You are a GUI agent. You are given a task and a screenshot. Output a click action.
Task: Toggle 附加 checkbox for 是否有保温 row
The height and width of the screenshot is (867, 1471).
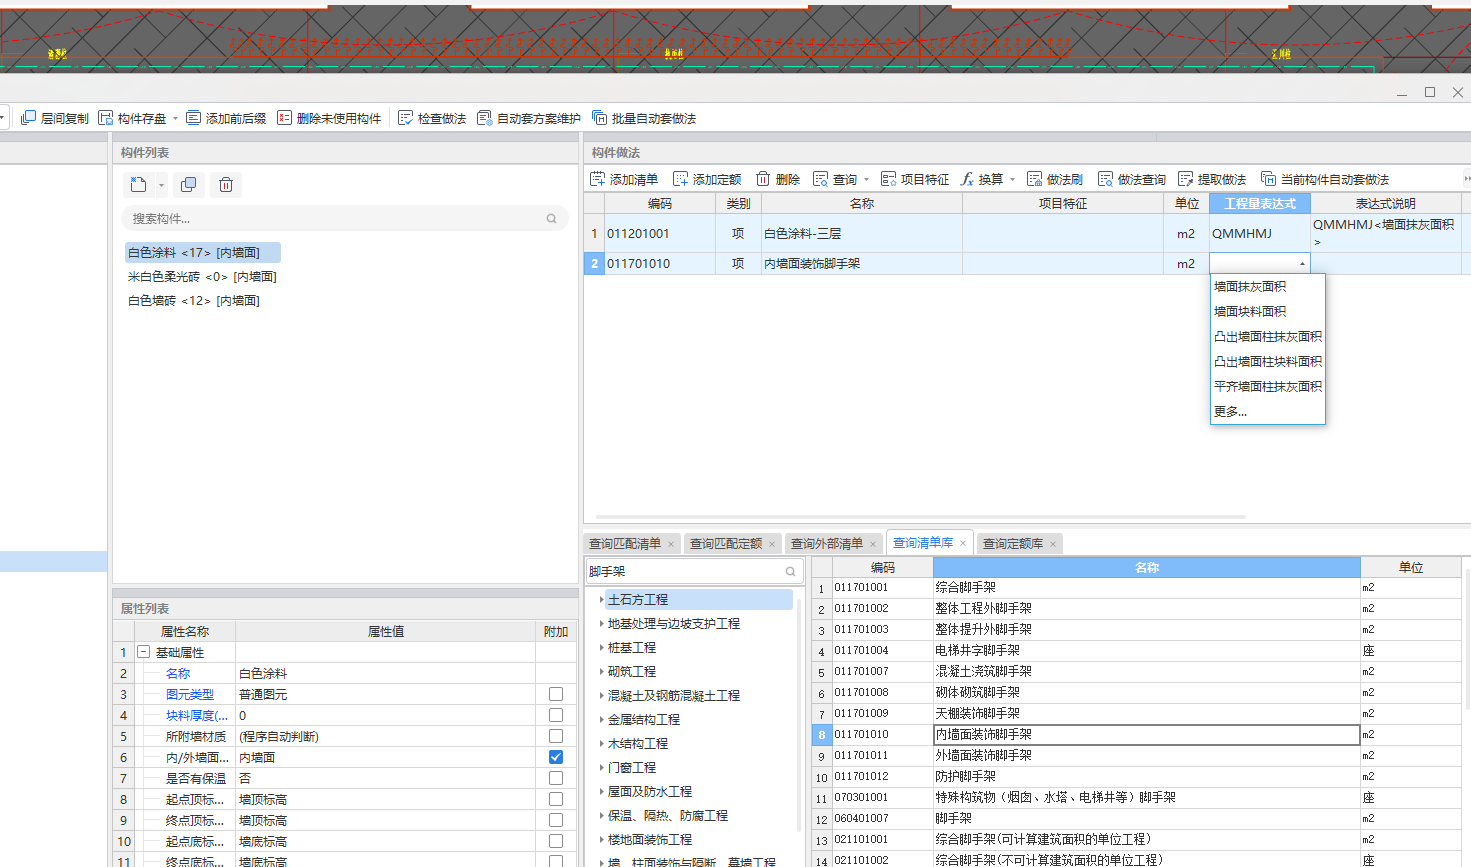click(x=556, y=778)
